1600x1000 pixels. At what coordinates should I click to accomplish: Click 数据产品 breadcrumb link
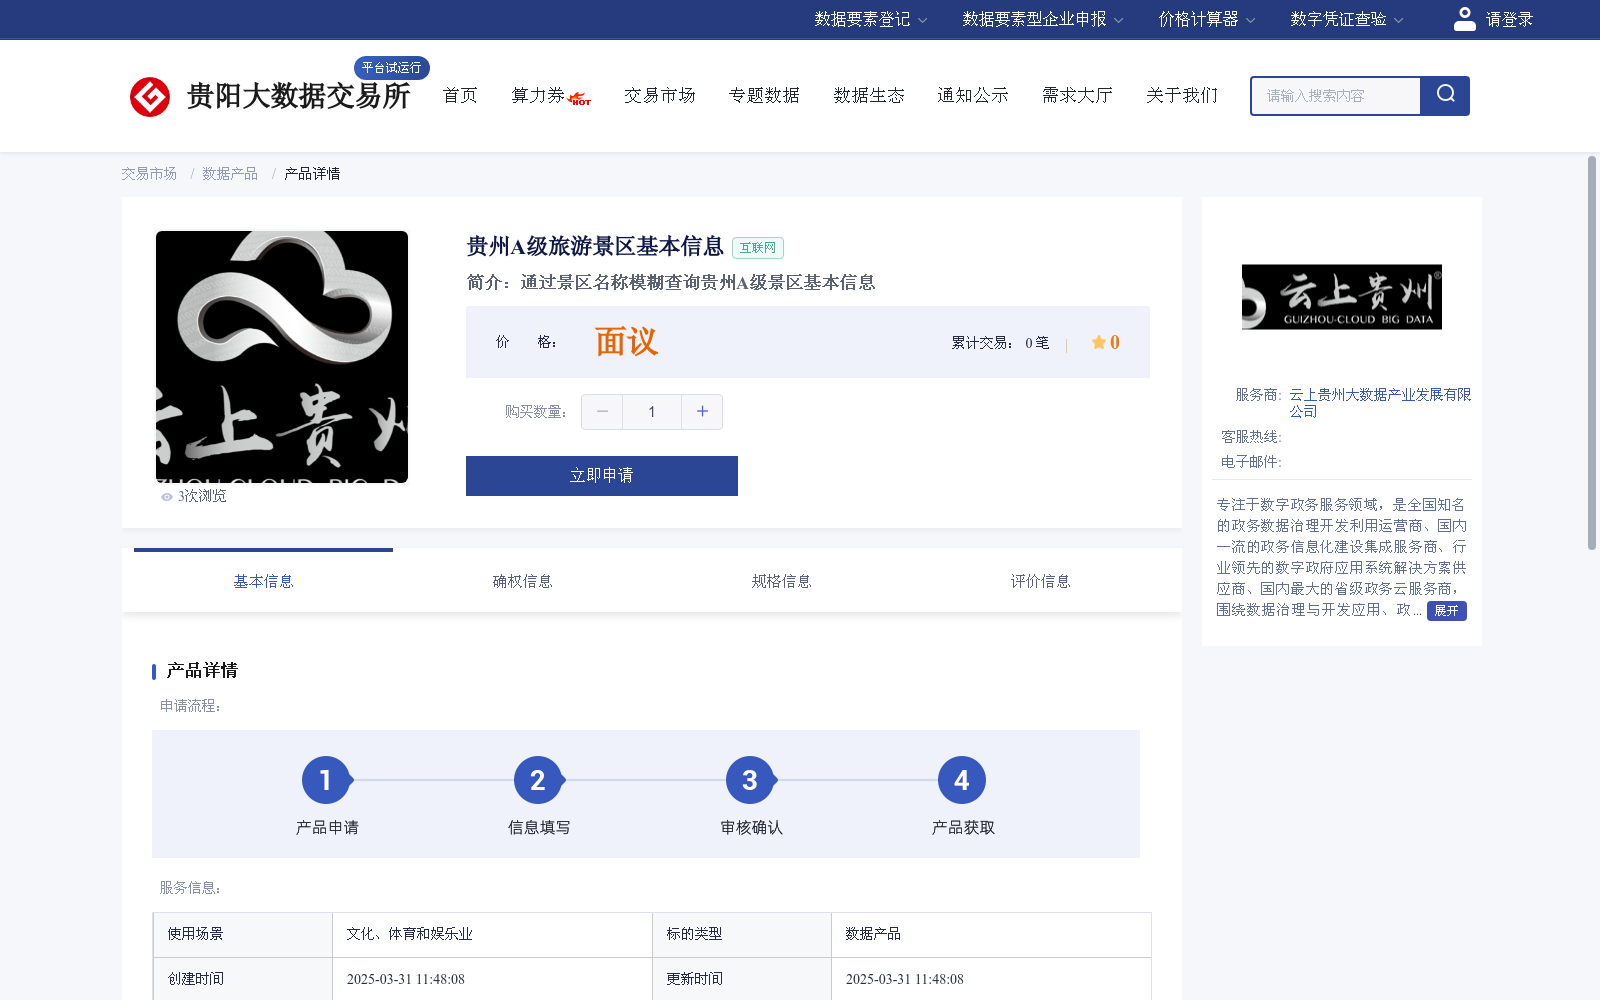click(x=230, y=174)
